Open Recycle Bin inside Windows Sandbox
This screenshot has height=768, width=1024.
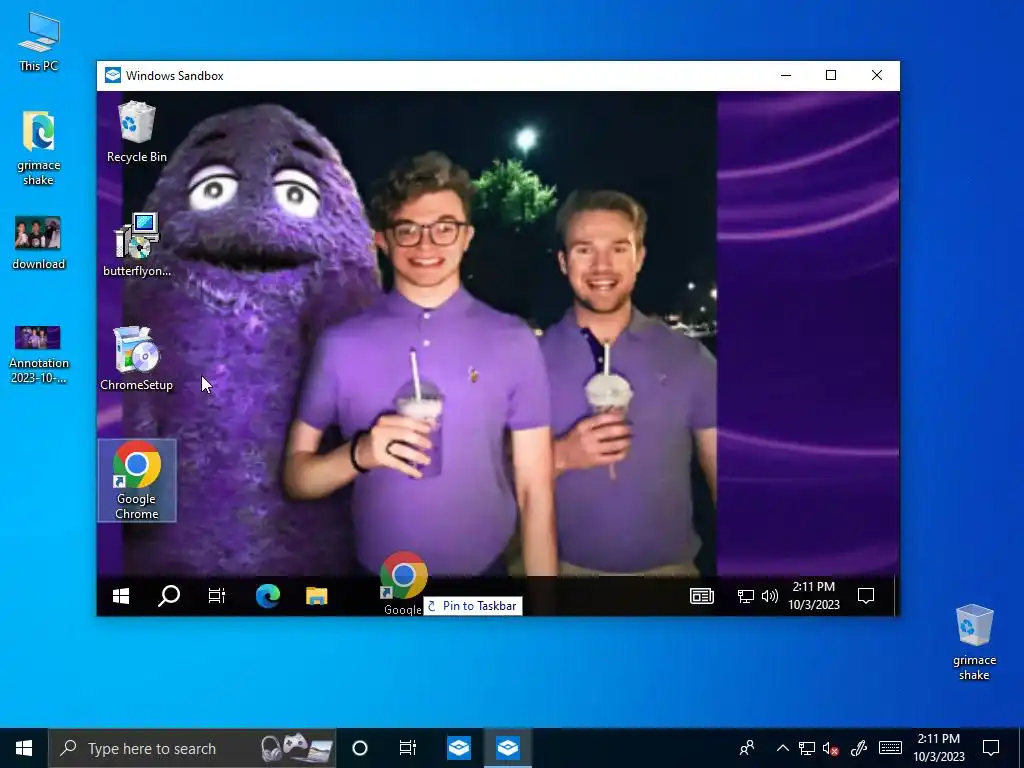[136, 132]
